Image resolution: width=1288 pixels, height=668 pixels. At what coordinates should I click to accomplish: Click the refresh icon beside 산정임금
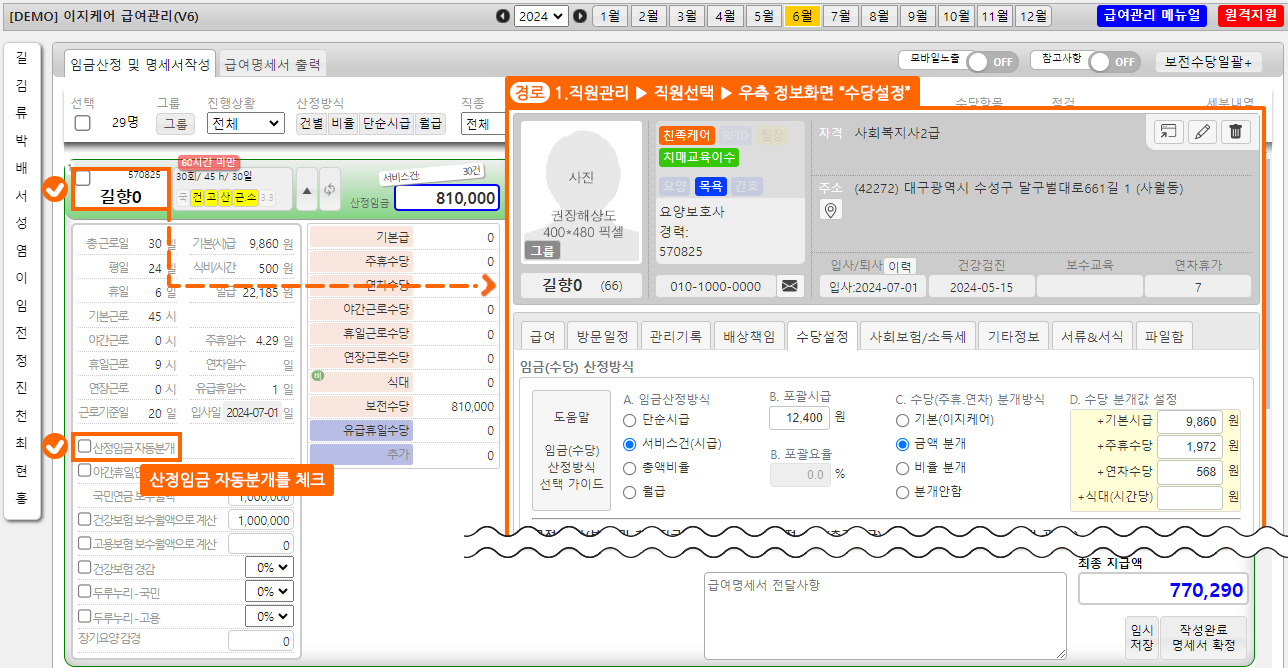330,189
